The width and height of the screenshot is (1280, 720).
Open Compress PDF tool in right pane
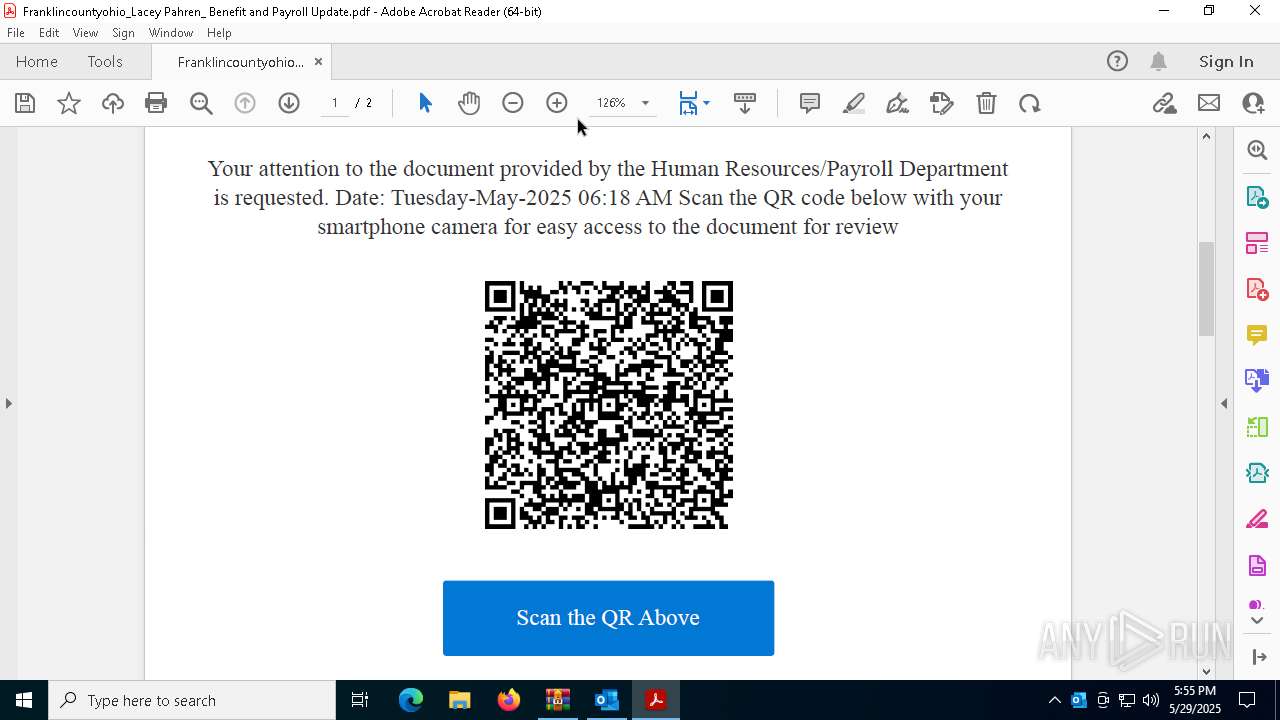pyautogui.click(x=1257, y=473)
